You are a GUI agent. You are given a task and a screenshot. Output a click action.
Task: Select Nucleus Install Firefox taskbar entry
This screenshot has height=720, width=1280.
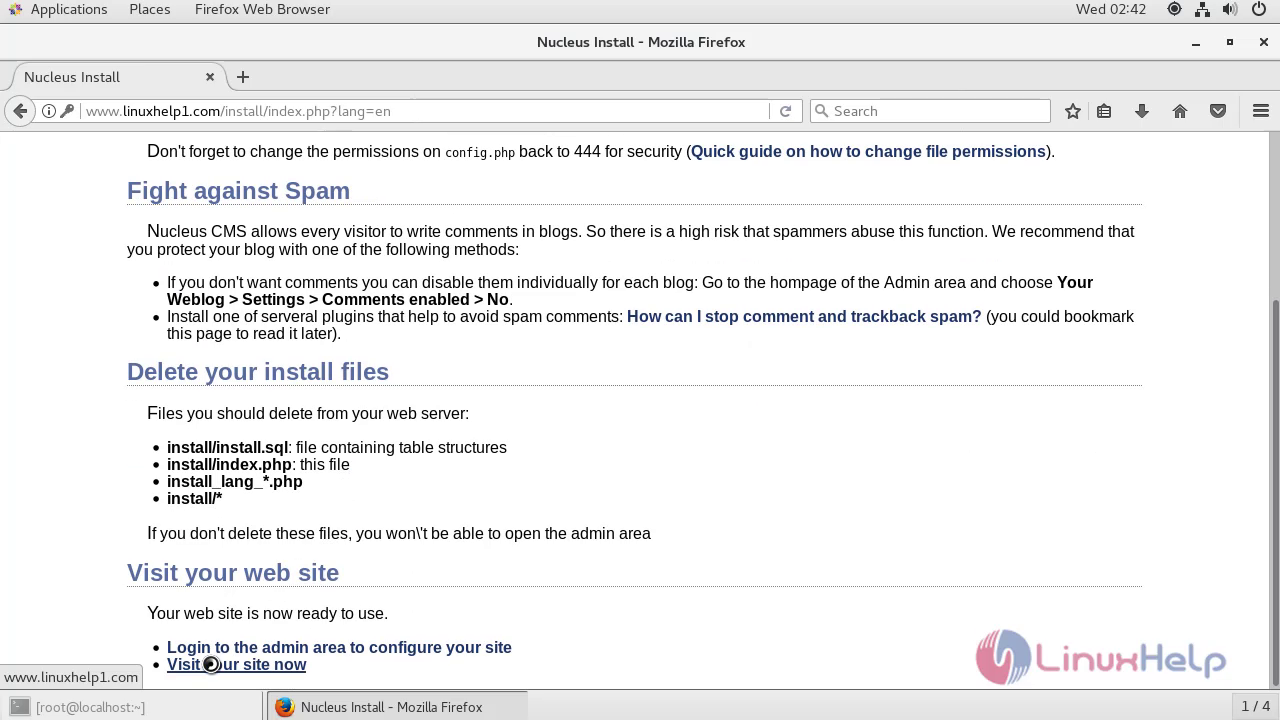pyautogui.click(x=396, y=707)
